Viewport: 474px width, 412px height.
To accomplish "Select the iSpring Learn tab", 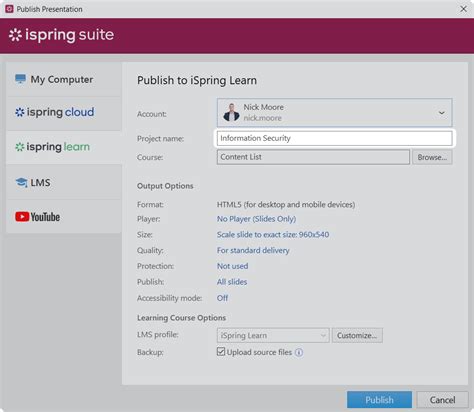I will 63,147.
